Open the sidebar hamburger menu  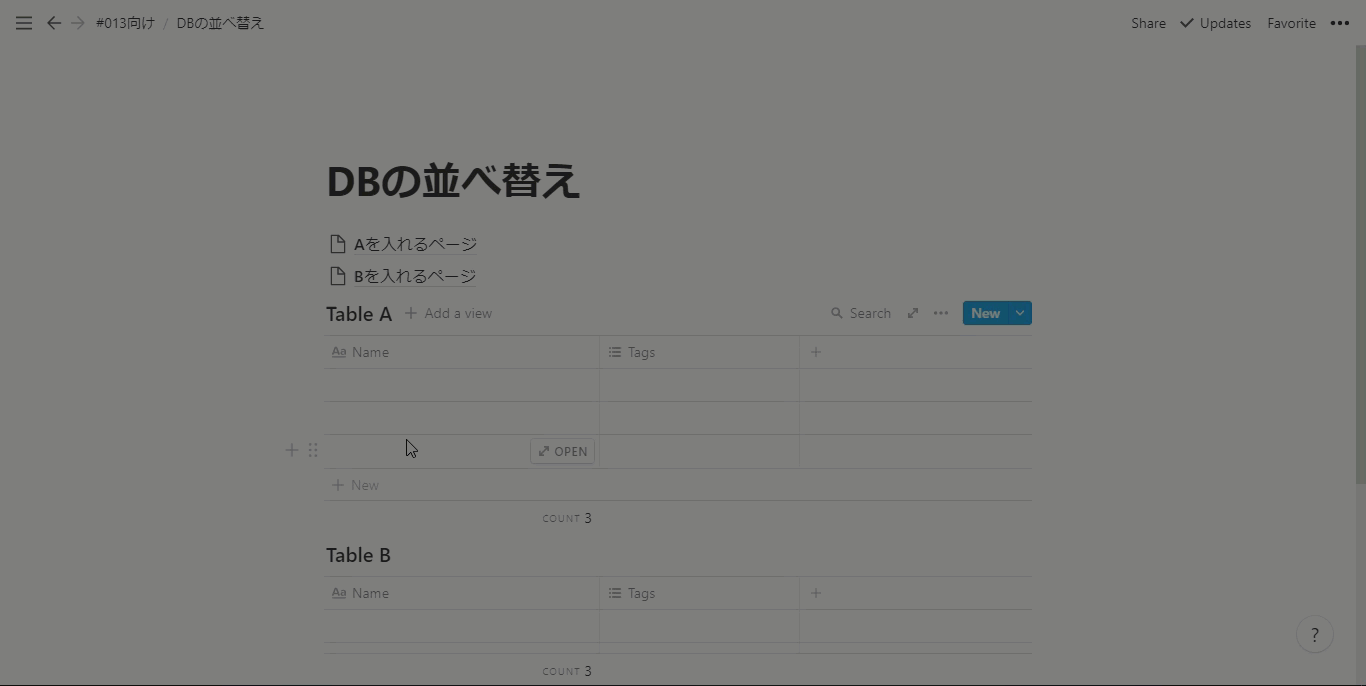click(24, 23)
